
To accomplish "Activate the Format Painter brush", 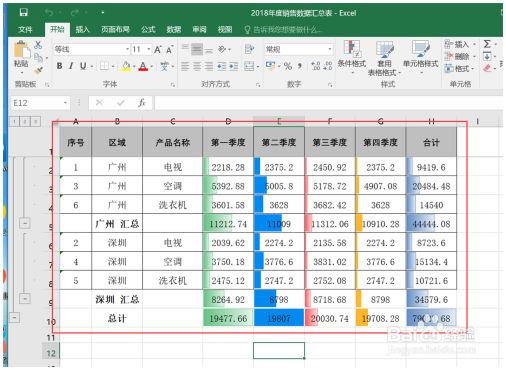I will pos(38,70).
